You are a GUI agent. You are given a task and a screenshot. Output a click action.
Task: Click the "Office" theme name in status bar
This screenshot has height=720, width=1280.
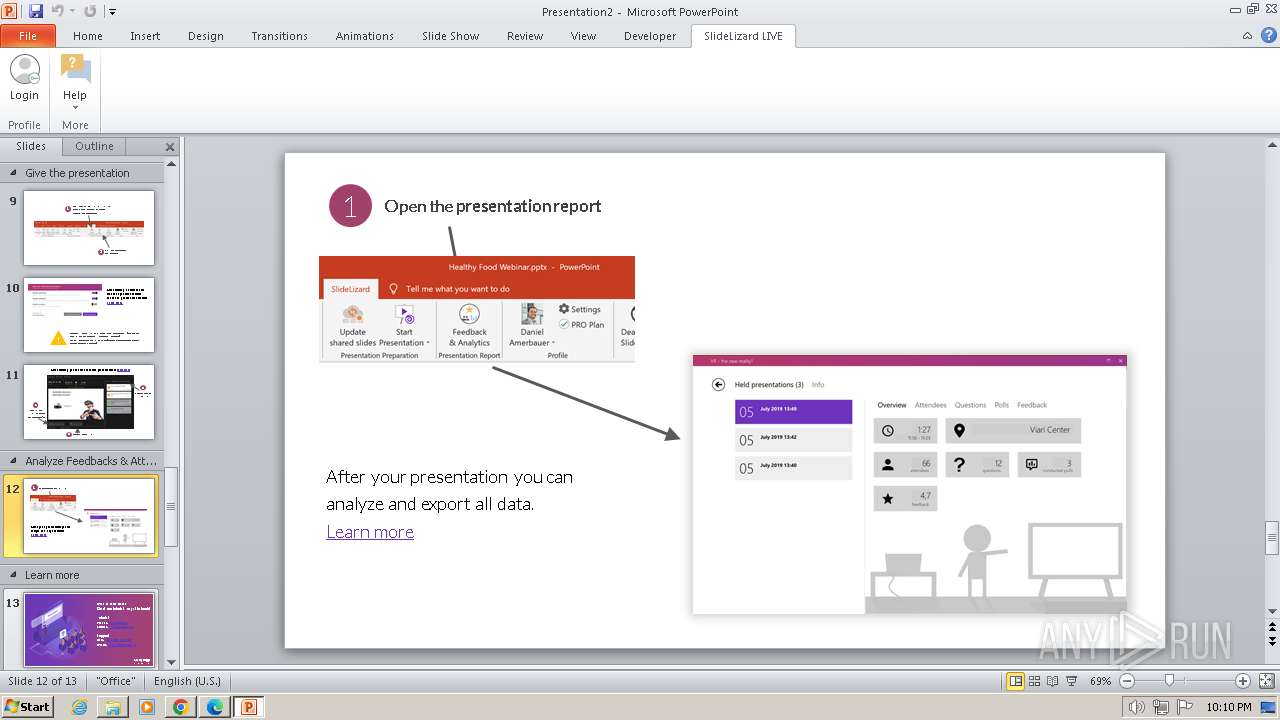(x=116, y=681)
